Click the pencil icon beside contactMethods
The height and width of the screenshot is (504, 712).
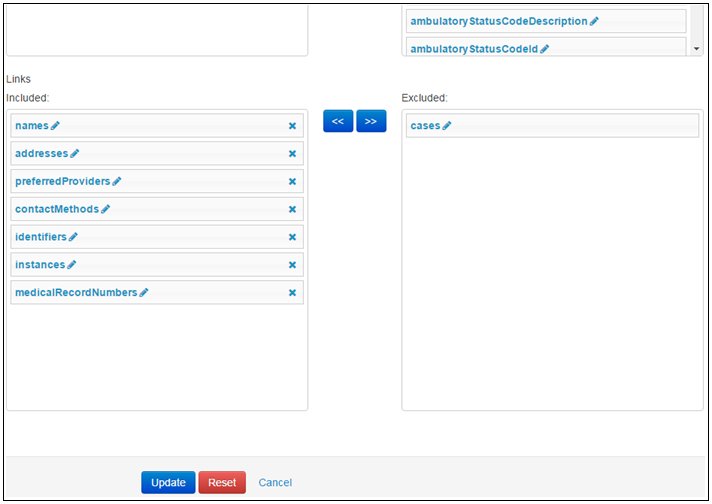(106, 210)
